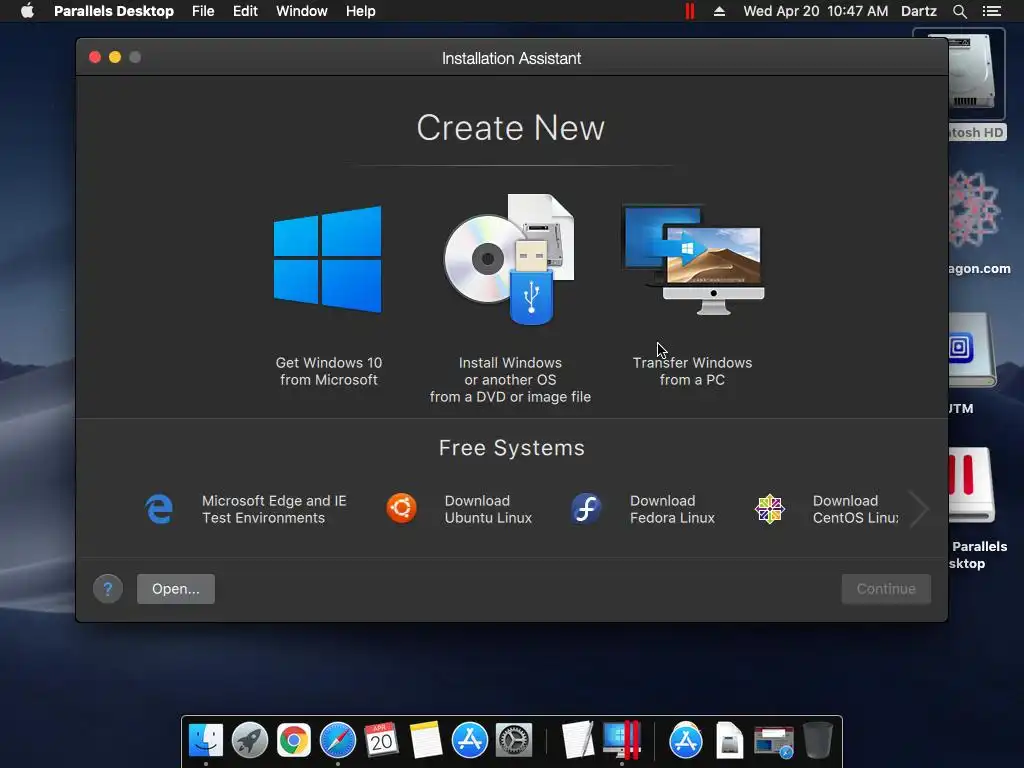The image size is (1024, 768).
Task: Minimize the Installation Assistant window
Action: coord(115,57)
